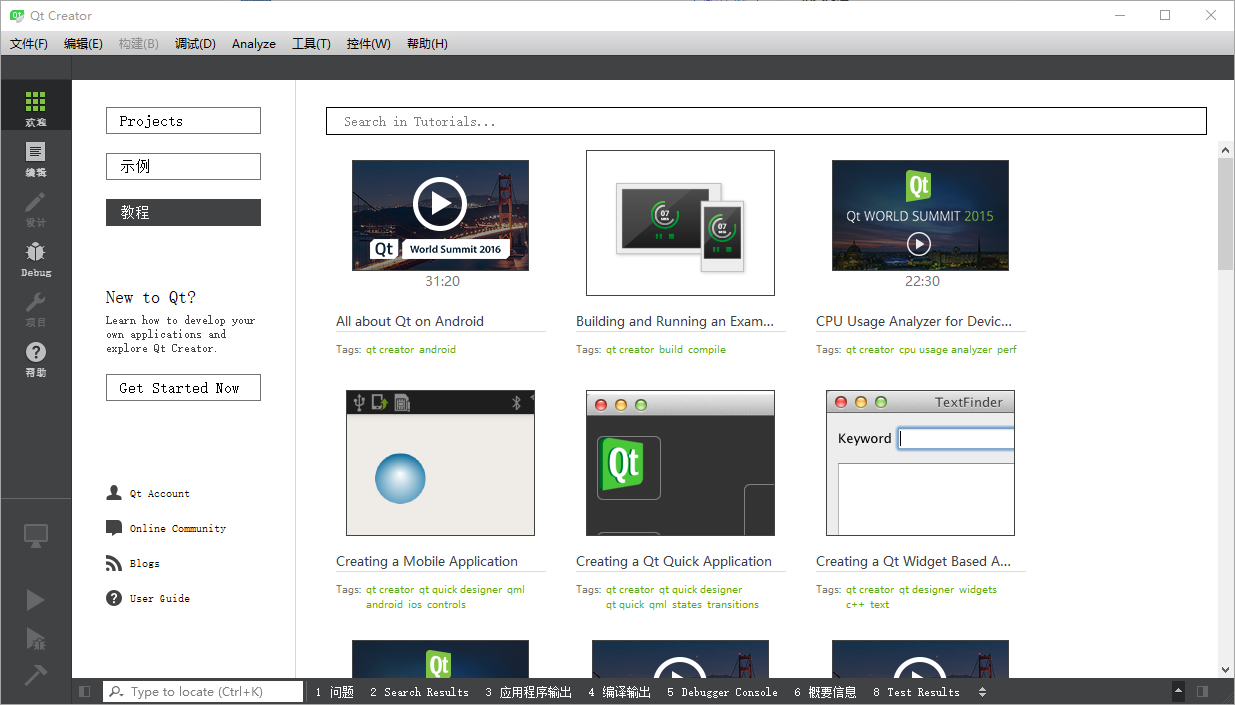Click Get Started Now button
Screen dimensions: 1235x705
(x=183, y=388)
